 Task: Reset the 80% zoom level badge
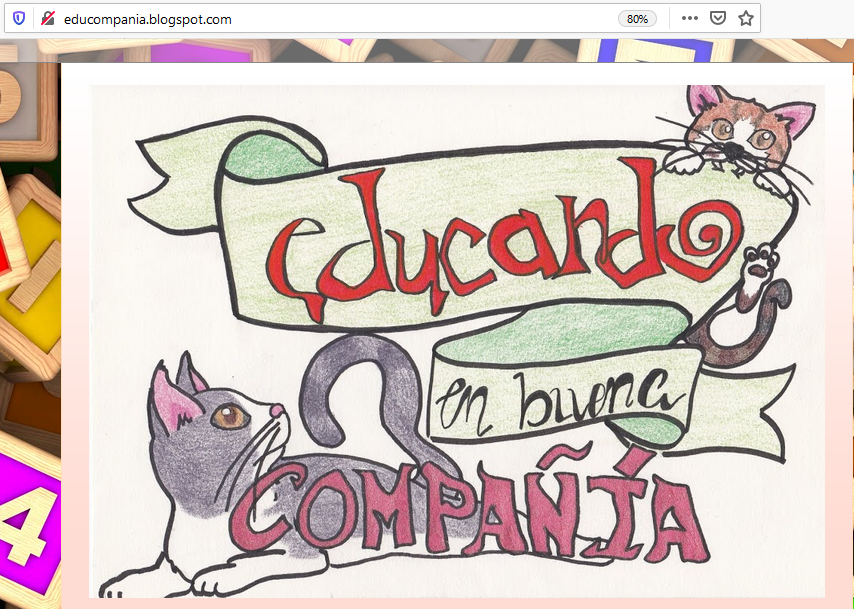point(636,18)
